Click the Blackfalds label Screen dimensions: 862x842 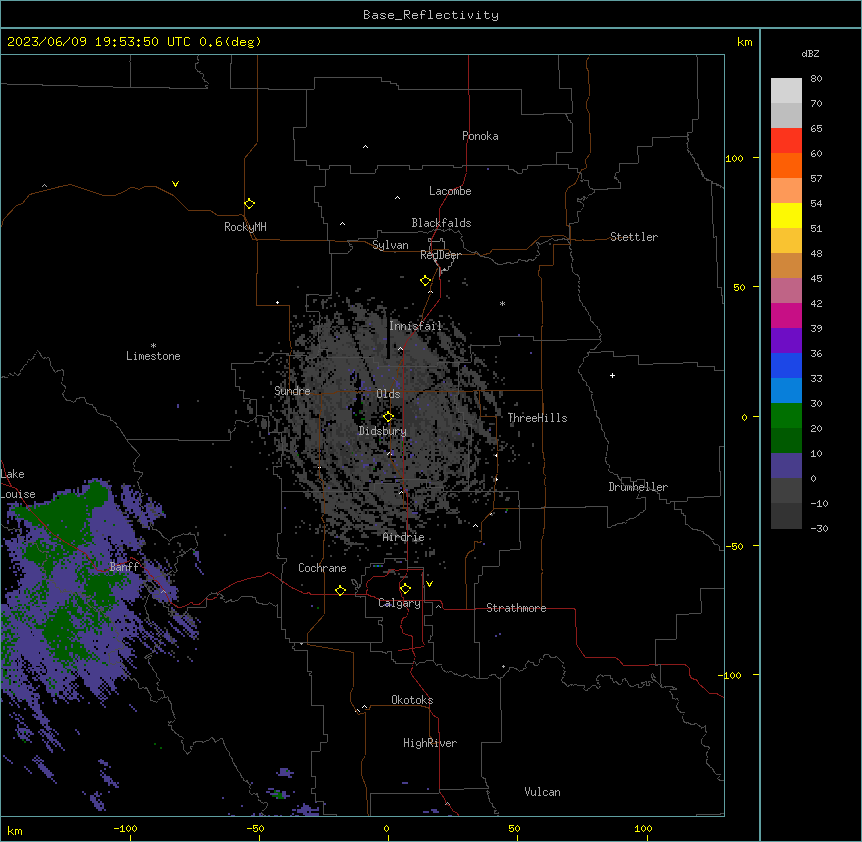tap(441, 223)
